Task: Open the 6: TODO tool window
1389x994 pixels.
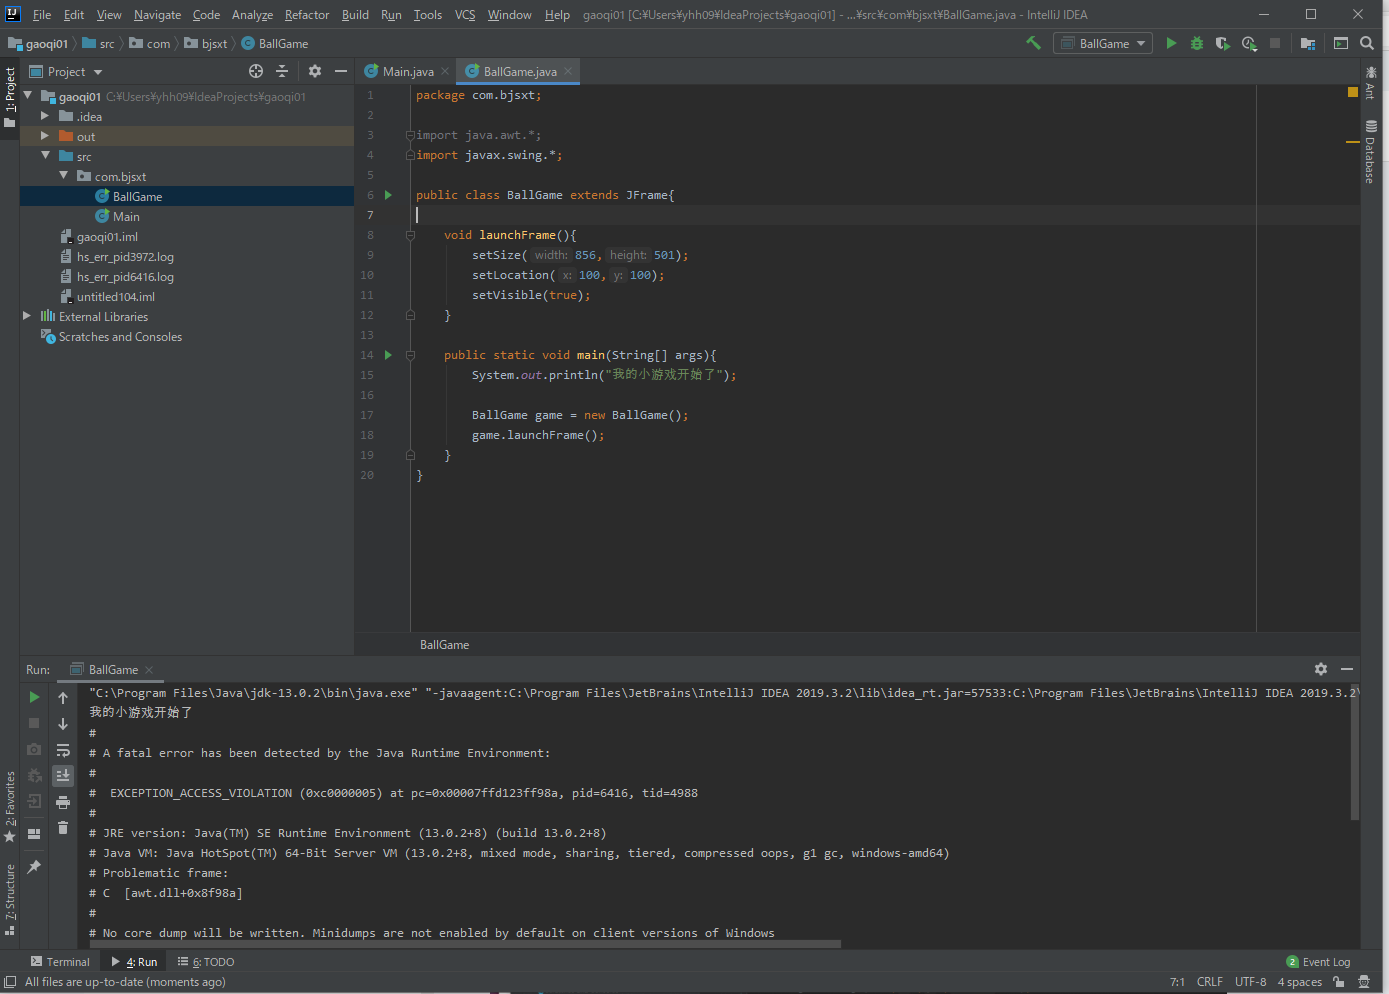Action: click(206, 962)
